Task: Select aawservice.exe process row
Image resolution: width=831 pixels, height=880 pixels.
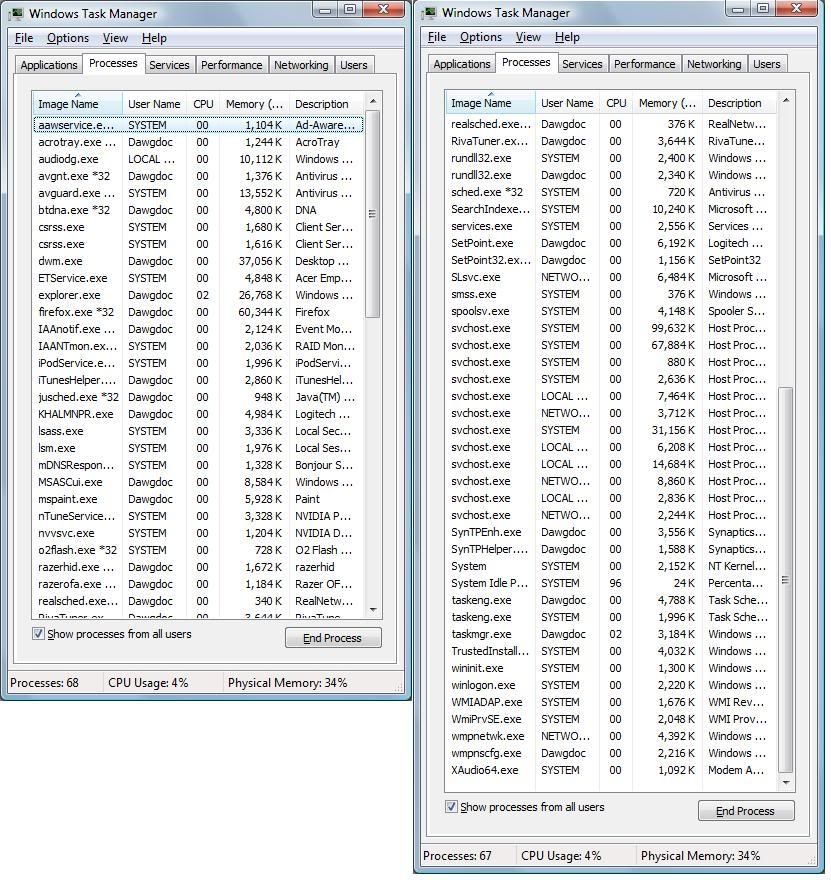Action: [199, 125]
